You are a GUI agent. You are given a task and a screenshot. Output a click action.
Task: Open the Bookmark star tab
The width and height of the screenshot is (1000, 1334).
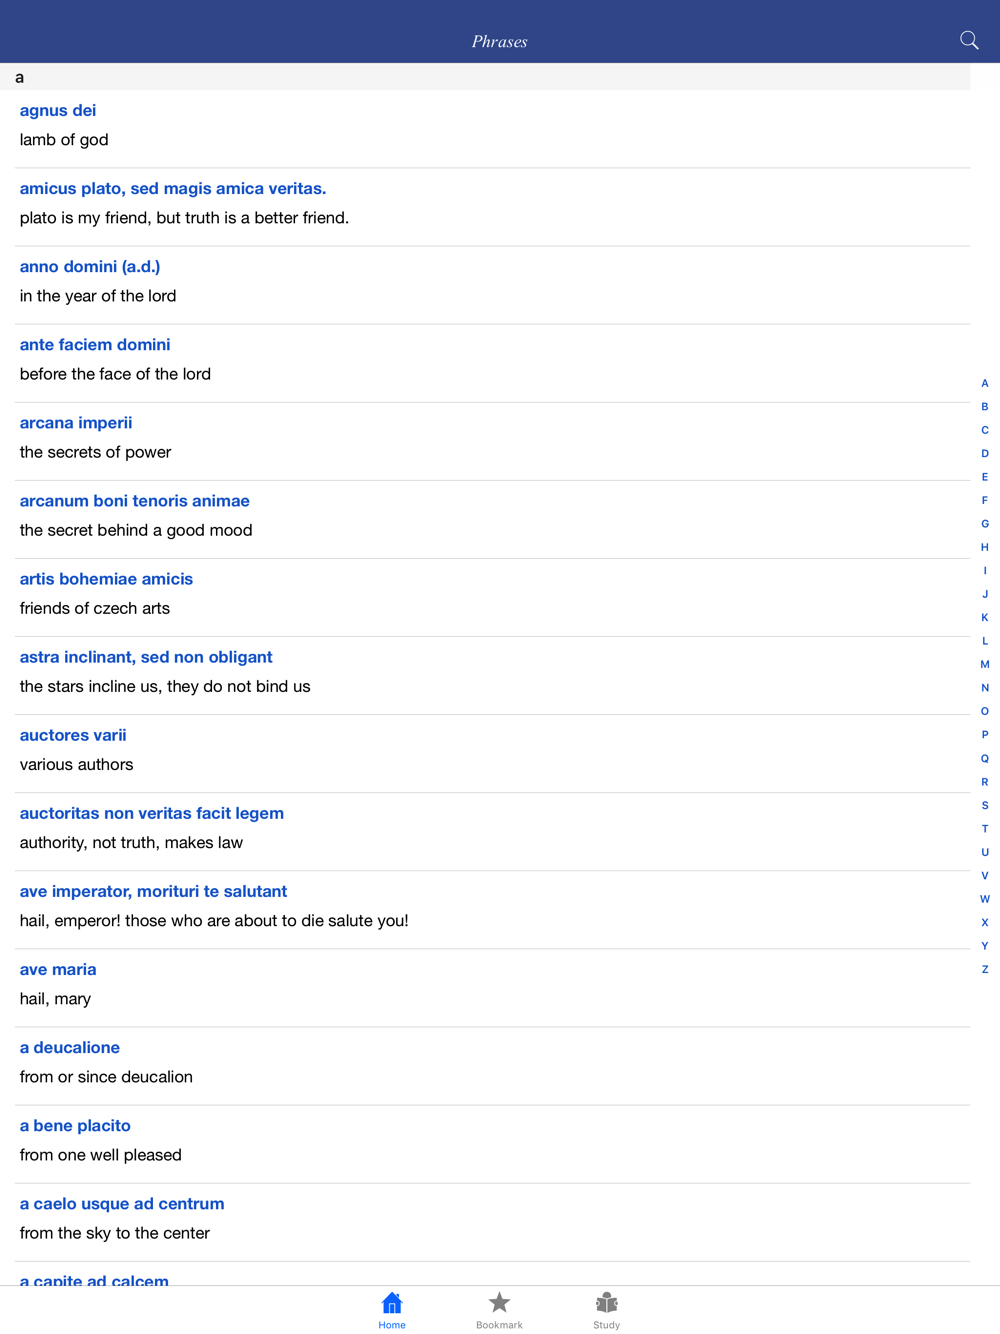499,1303
